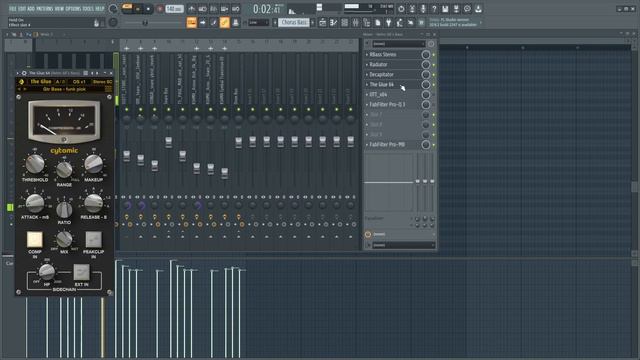Open the EDIT menu
This screenshot has width=640, height=360.
coord(22,9)
